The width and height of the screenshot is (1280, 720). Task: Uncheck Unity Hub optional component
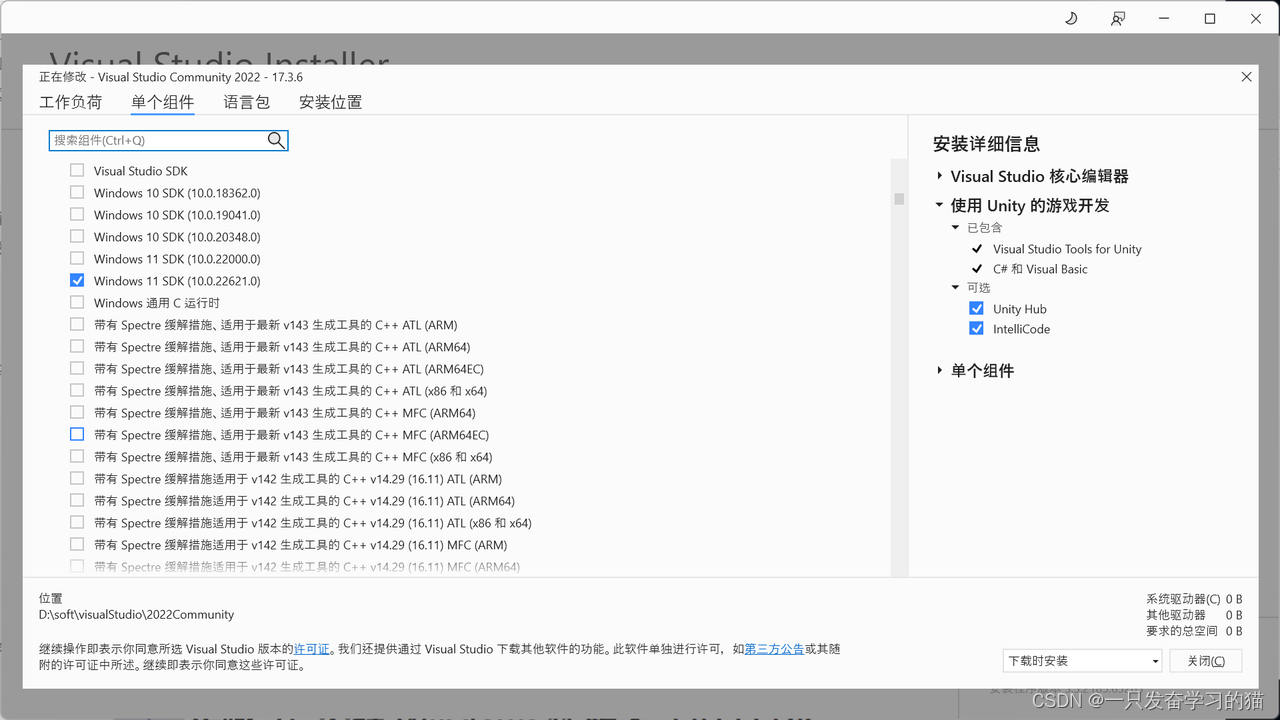(977, 308)
